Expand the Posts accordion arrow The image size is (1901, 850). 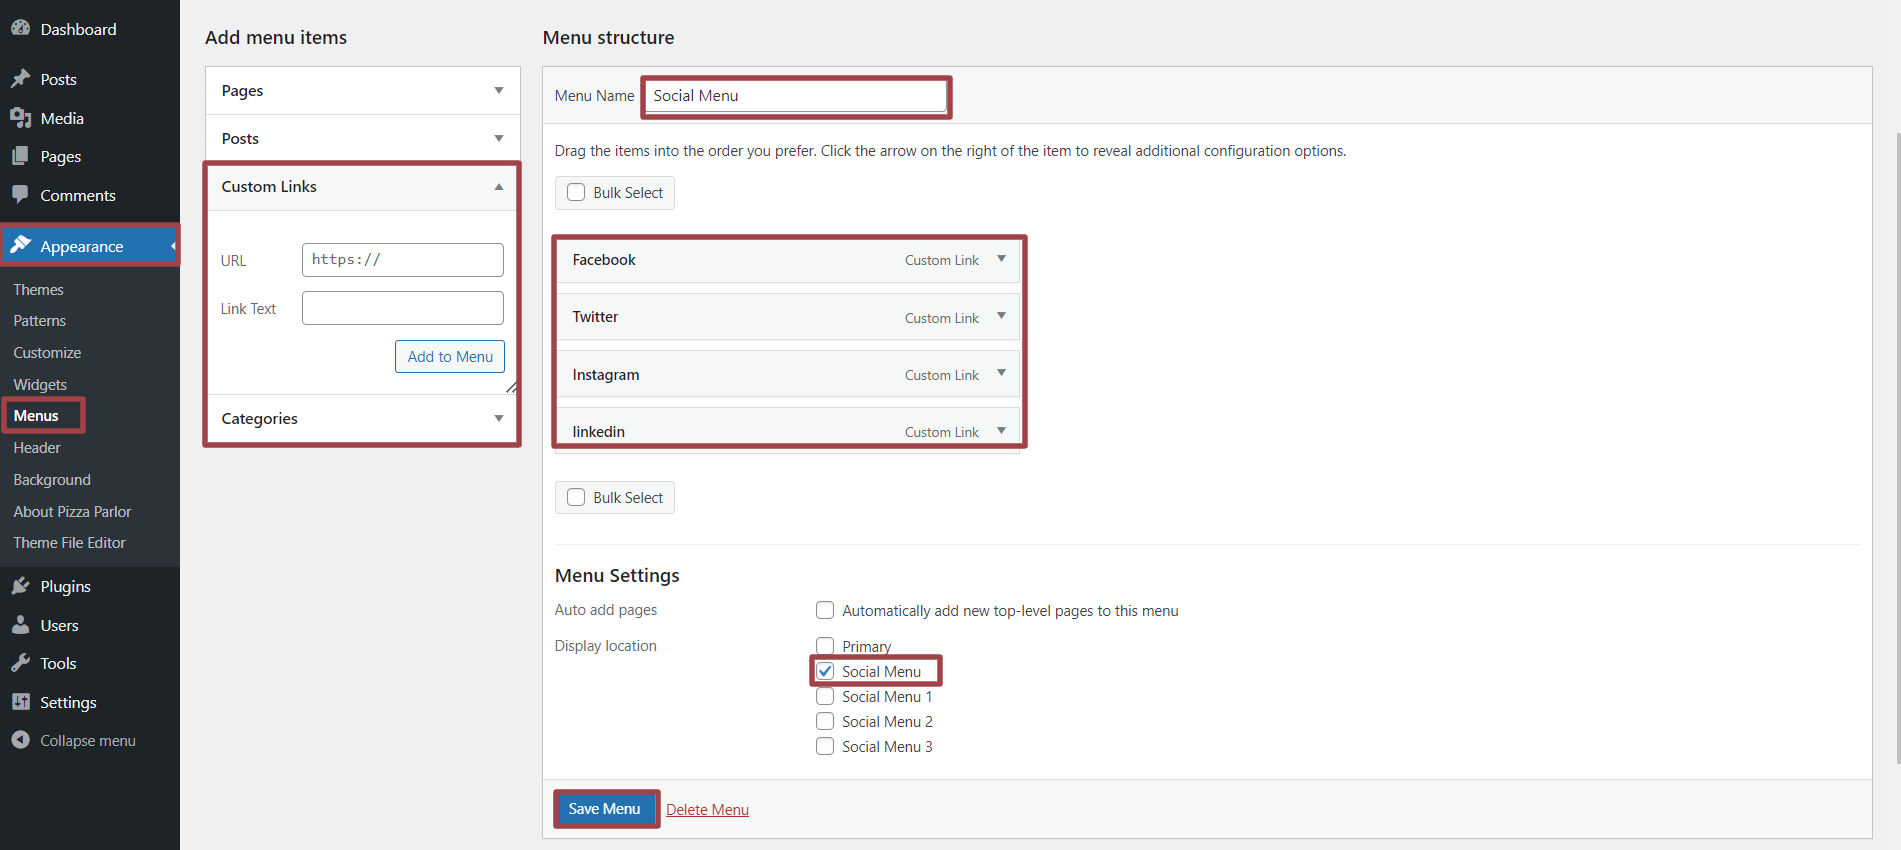(499, 138)
